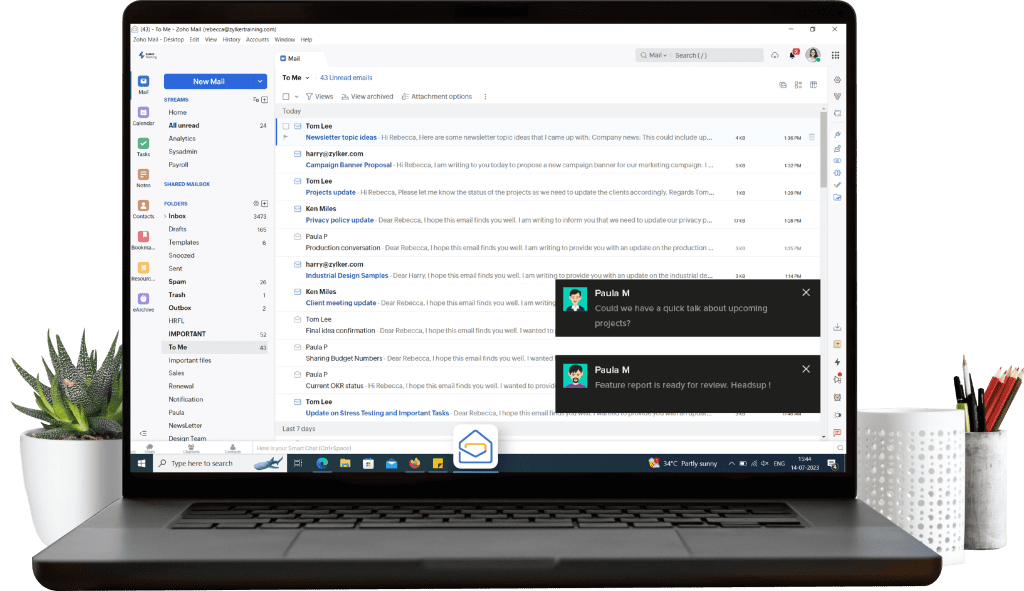
Task: Open the Accounts menu
Action: 257,38
